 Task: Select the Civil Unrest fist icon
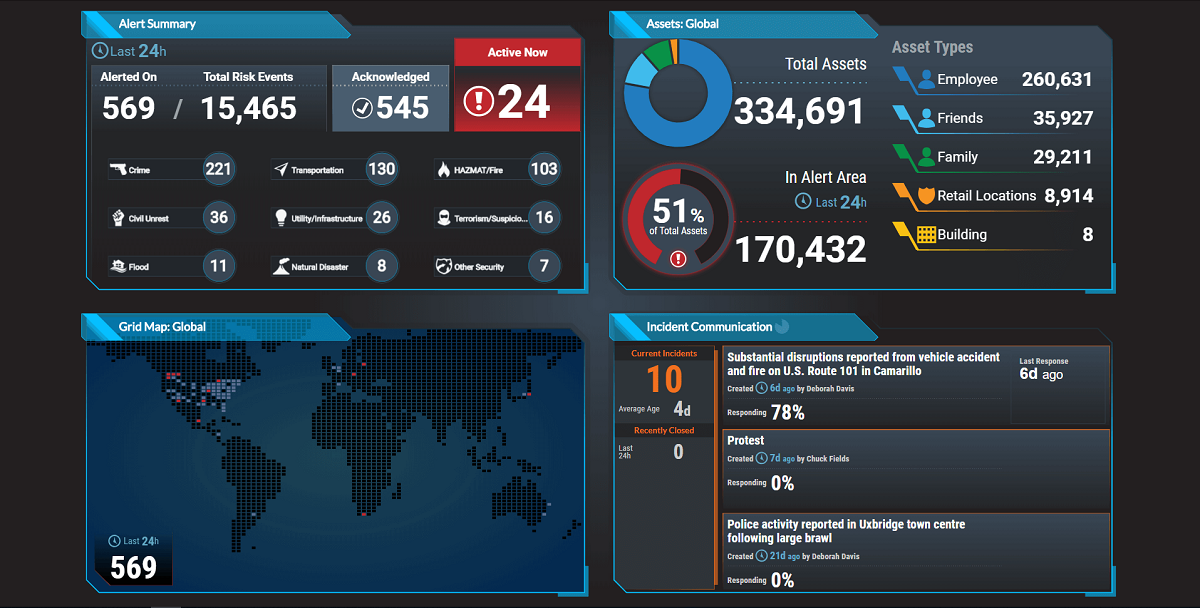tap(118, 218)
